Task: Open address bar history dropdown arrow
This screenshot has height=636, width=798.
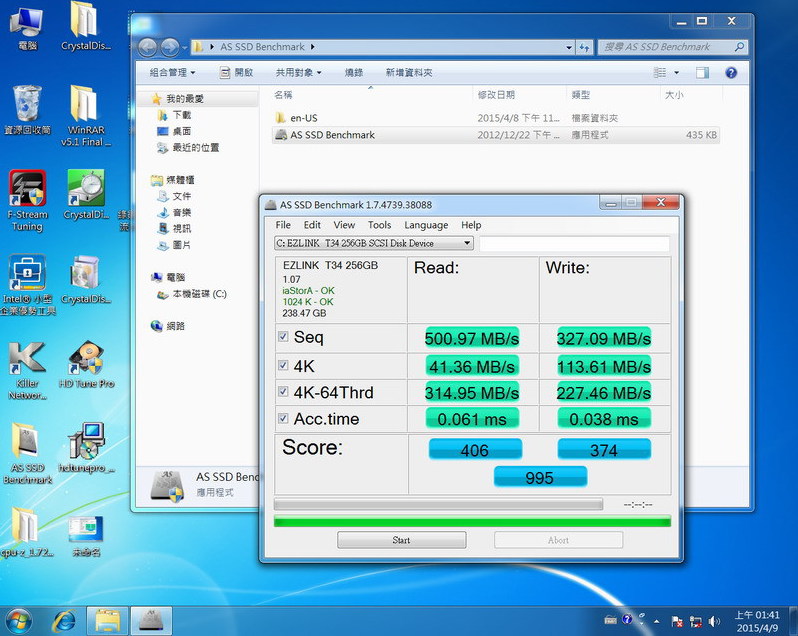Action: 569,47
